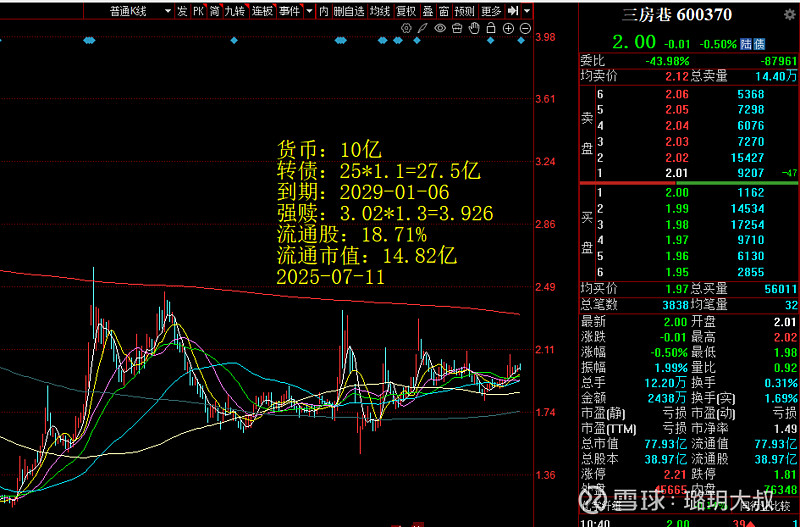Click buy level 6 price 1.95
Image resolution: width=800 pixels, height=527 pixels.
click(677, 272)
